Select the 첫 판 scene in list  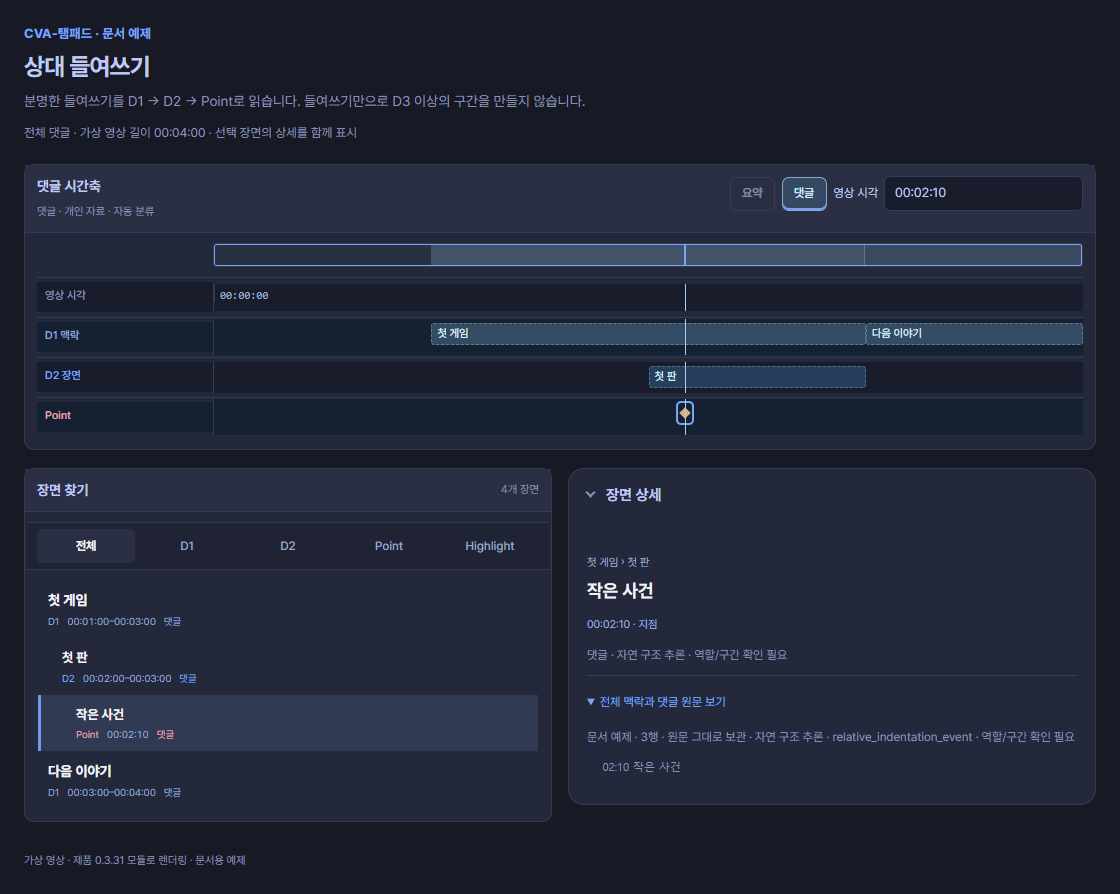click(x=288, y=666)
